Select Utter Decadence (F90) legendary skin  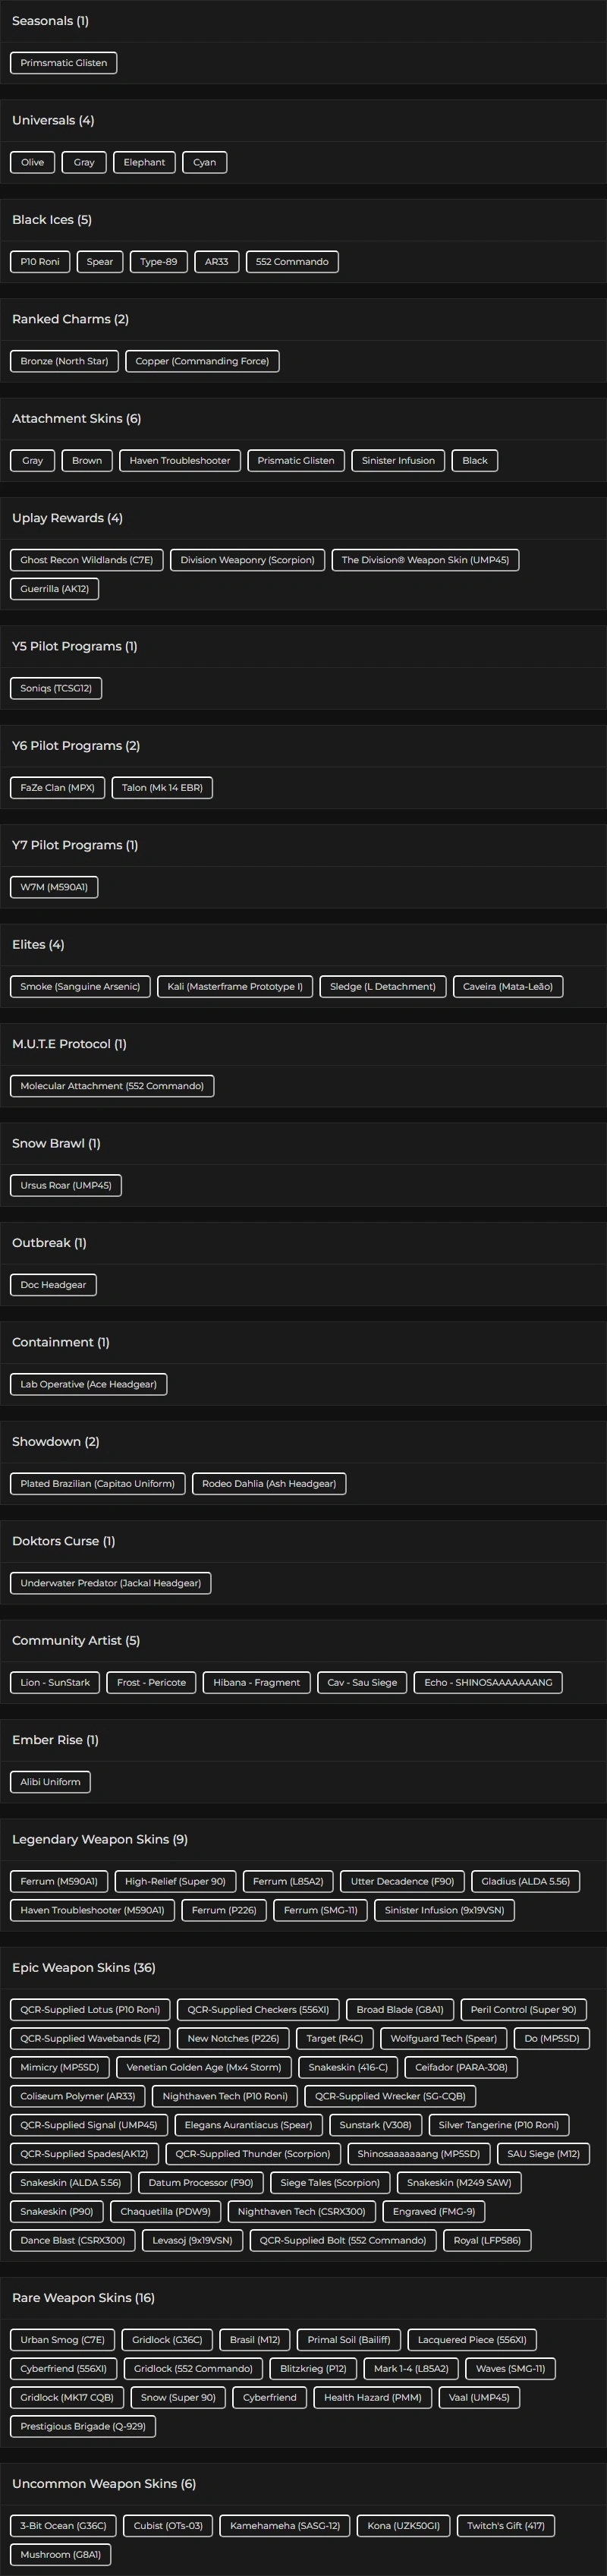pyautogui.click(x=402, y=1881)
